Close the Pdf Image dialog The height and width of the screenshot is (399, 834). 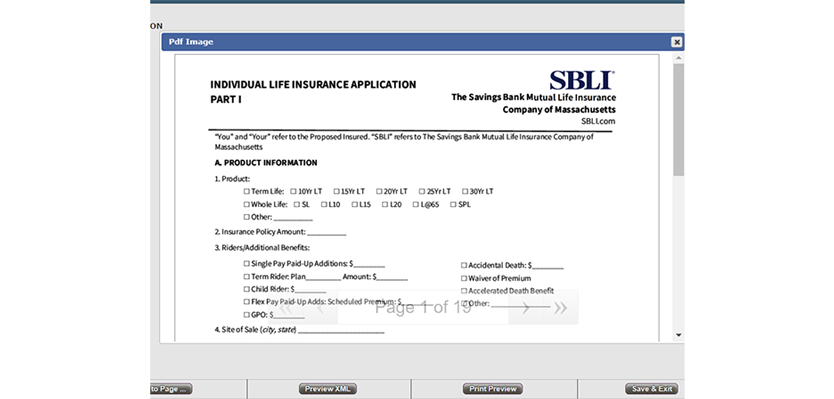tap(676, 42)
